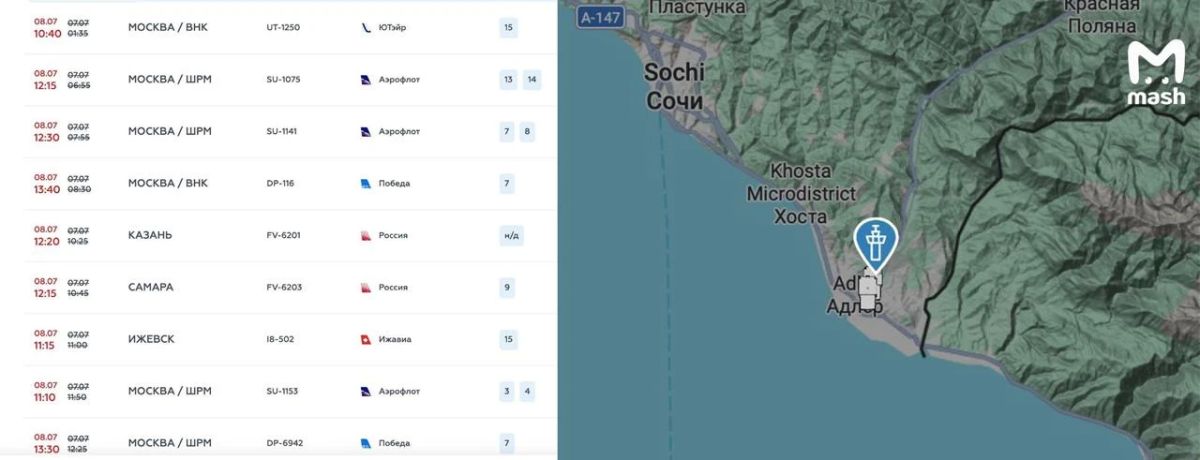1200x460 pixels.
Task: Select gate badge 15 for flight UT-1250
Action: click(508, 27)
